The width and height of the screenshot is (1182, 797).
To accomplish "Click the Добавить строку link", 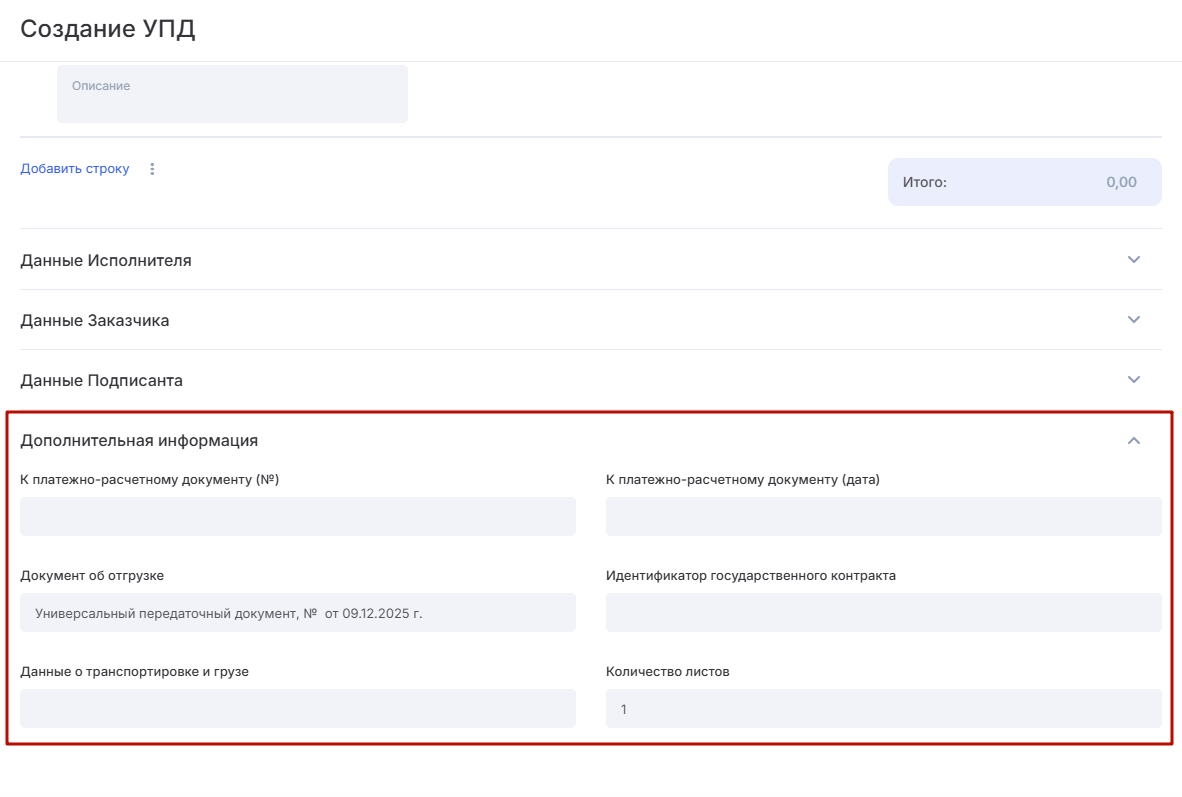I will (75, 169).
